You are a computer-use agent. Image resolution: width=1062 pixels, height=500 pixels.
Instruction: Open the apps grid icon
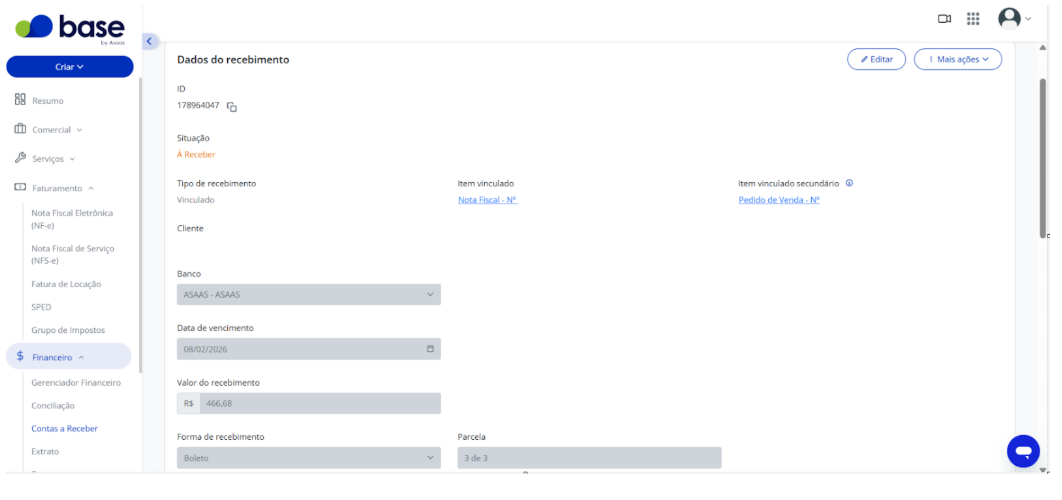click(x=973, y=19)
